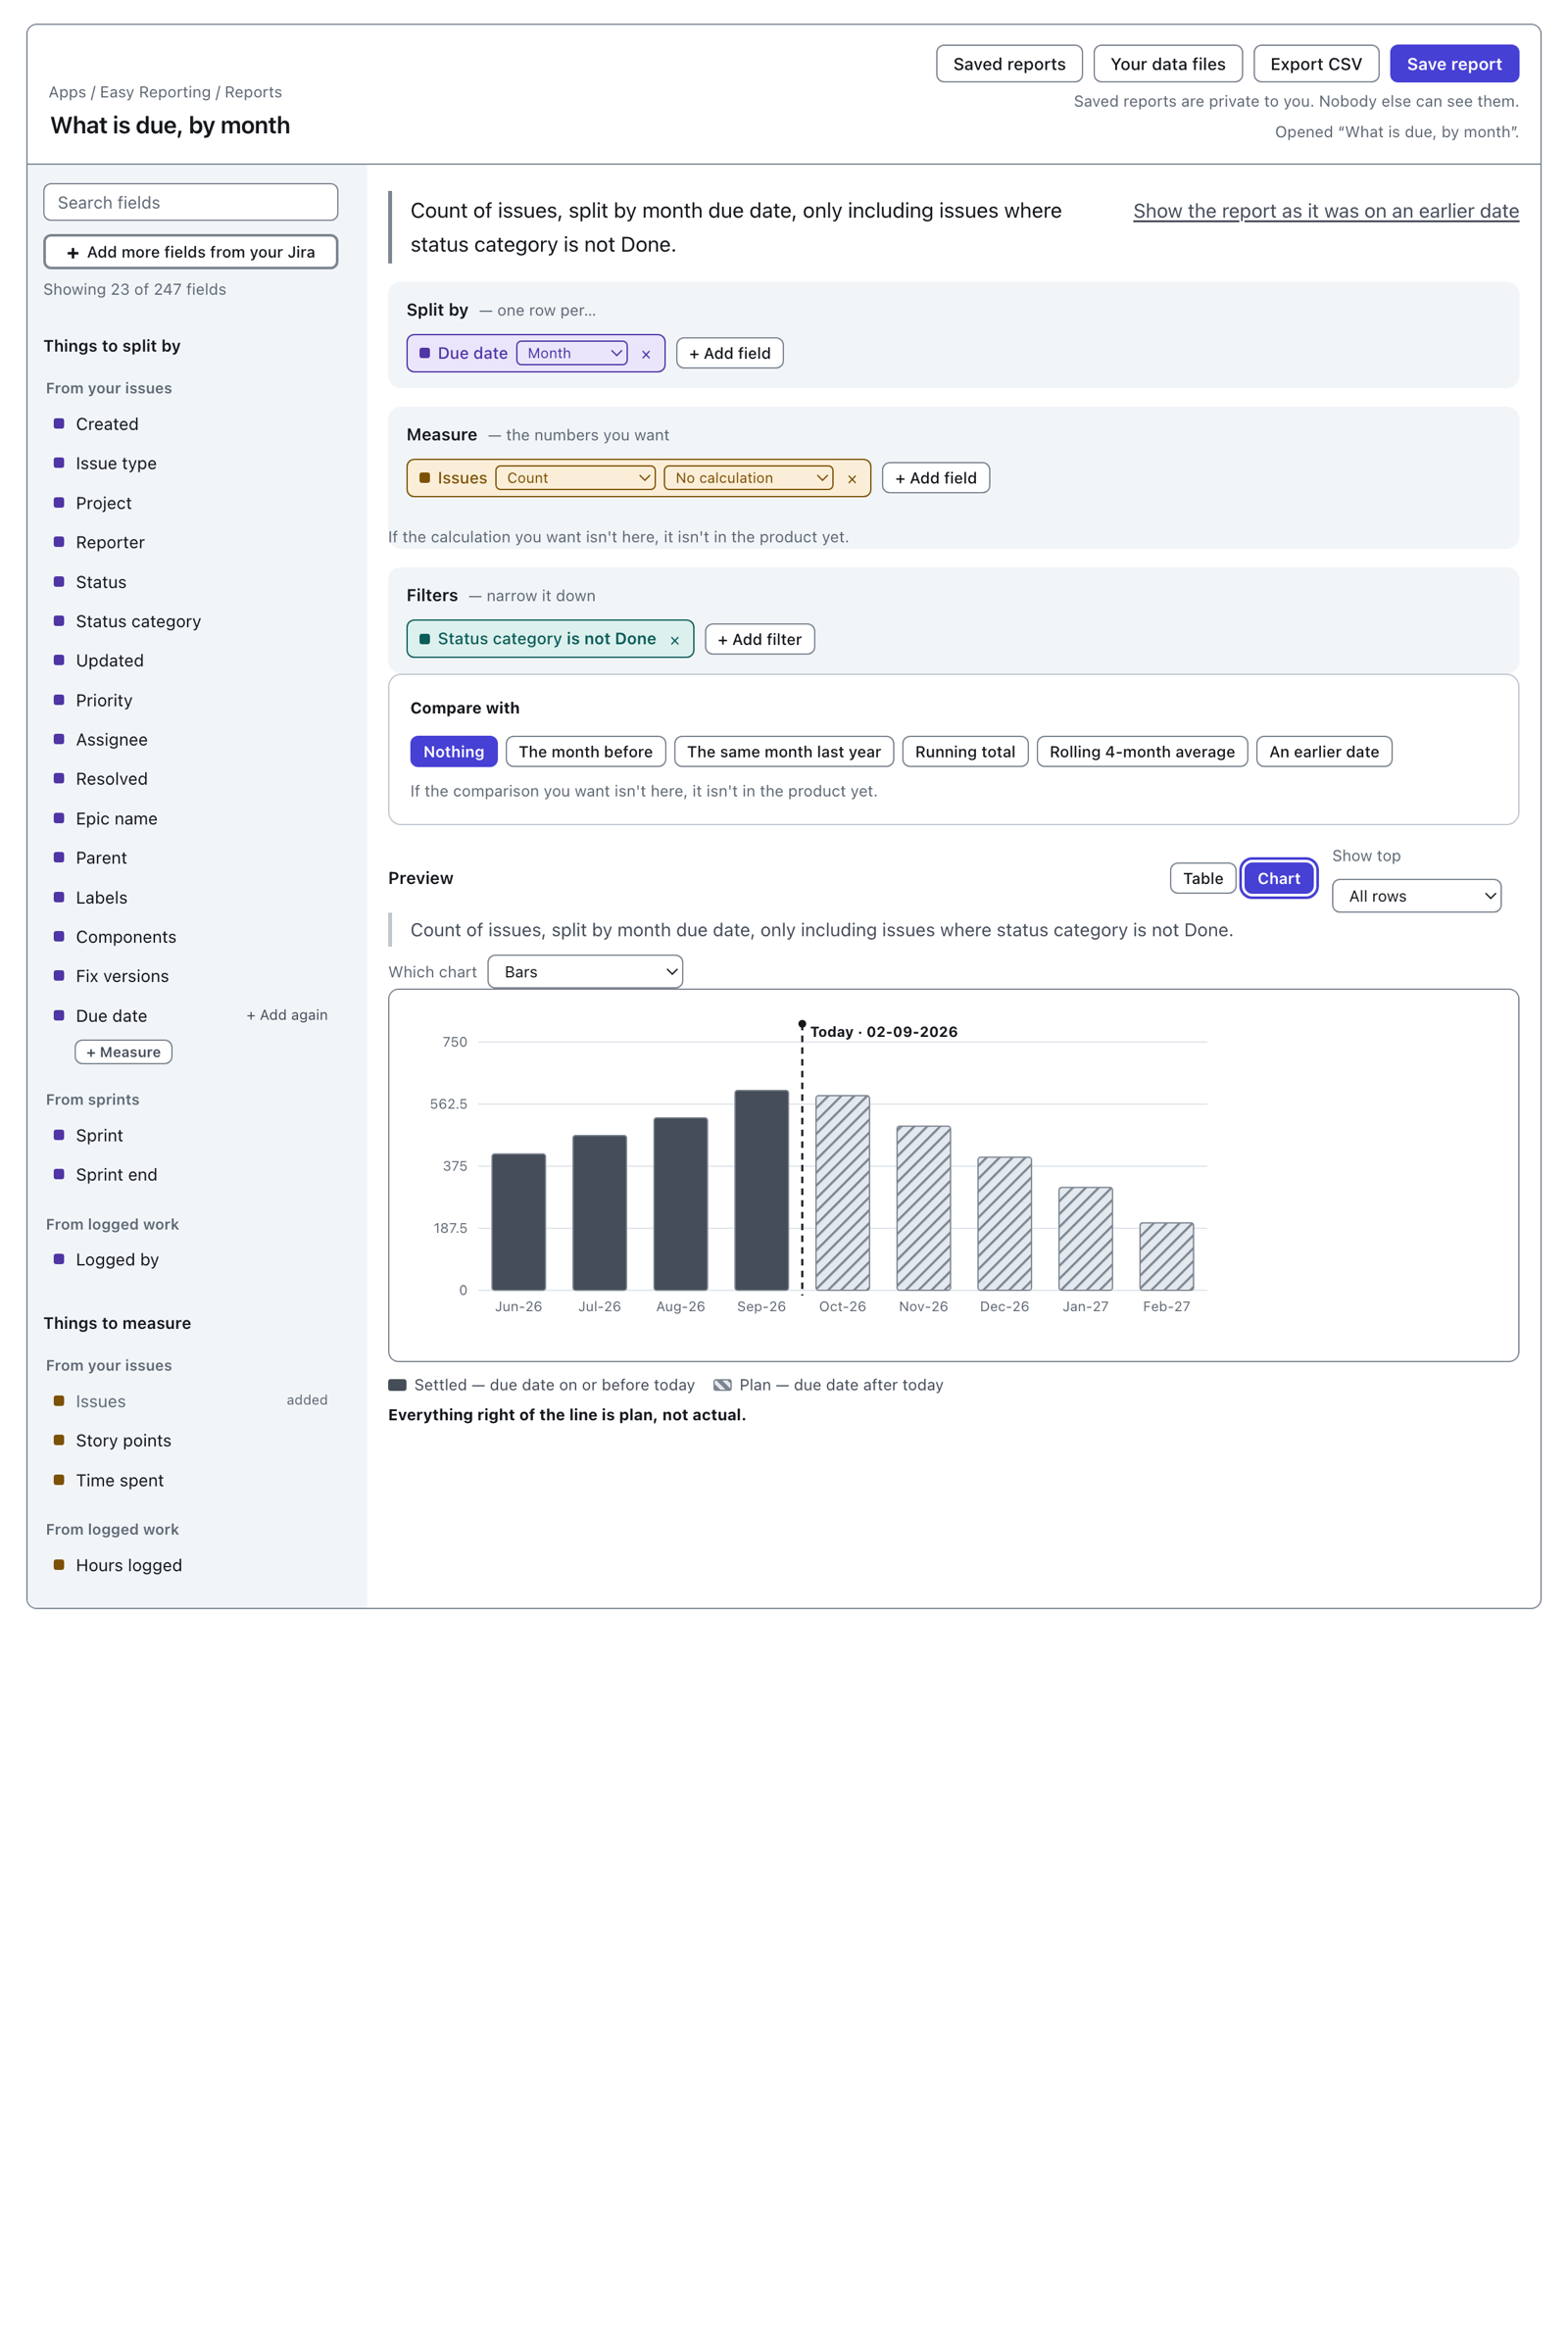Choose Running total comparison

[964, 752]
